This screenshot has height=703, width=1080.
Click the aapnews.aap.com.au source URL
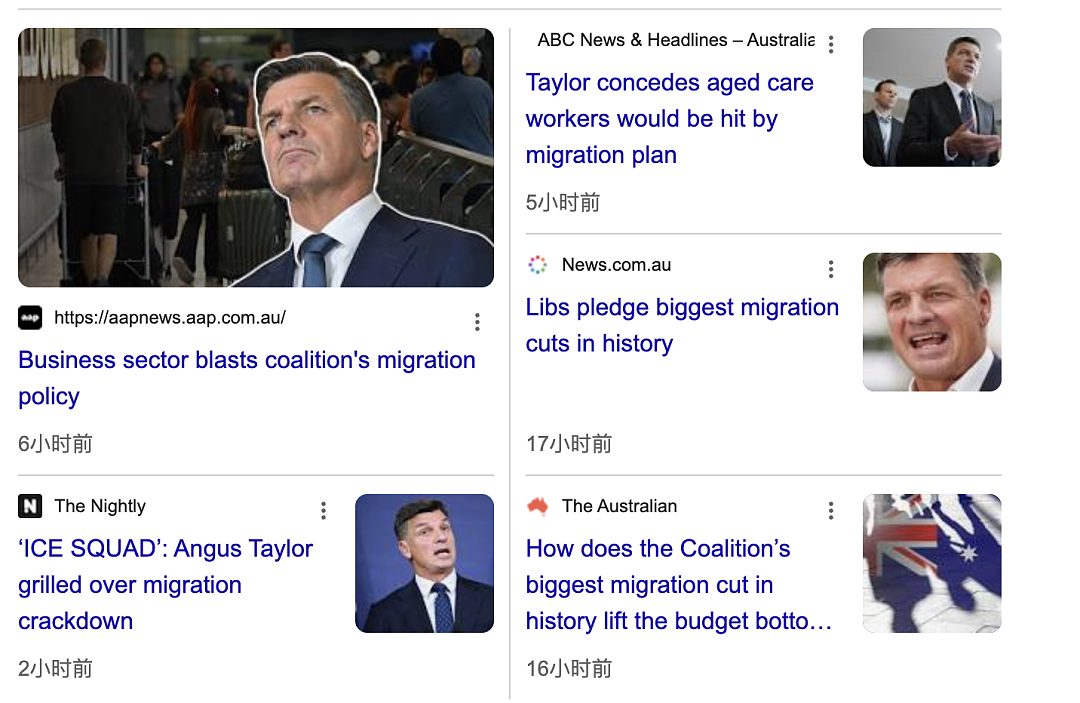pos(170,317)
